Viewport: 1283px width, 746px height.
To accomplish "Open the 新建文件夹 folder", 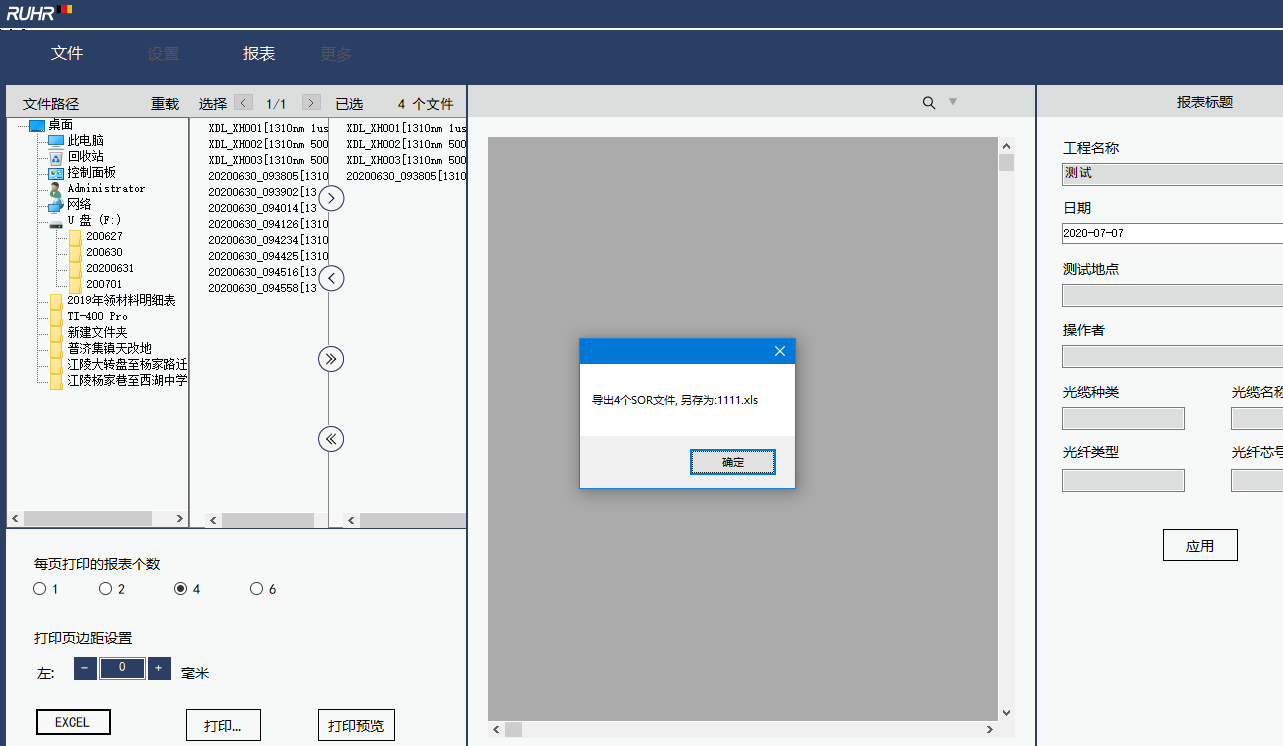I will (97, 332).
